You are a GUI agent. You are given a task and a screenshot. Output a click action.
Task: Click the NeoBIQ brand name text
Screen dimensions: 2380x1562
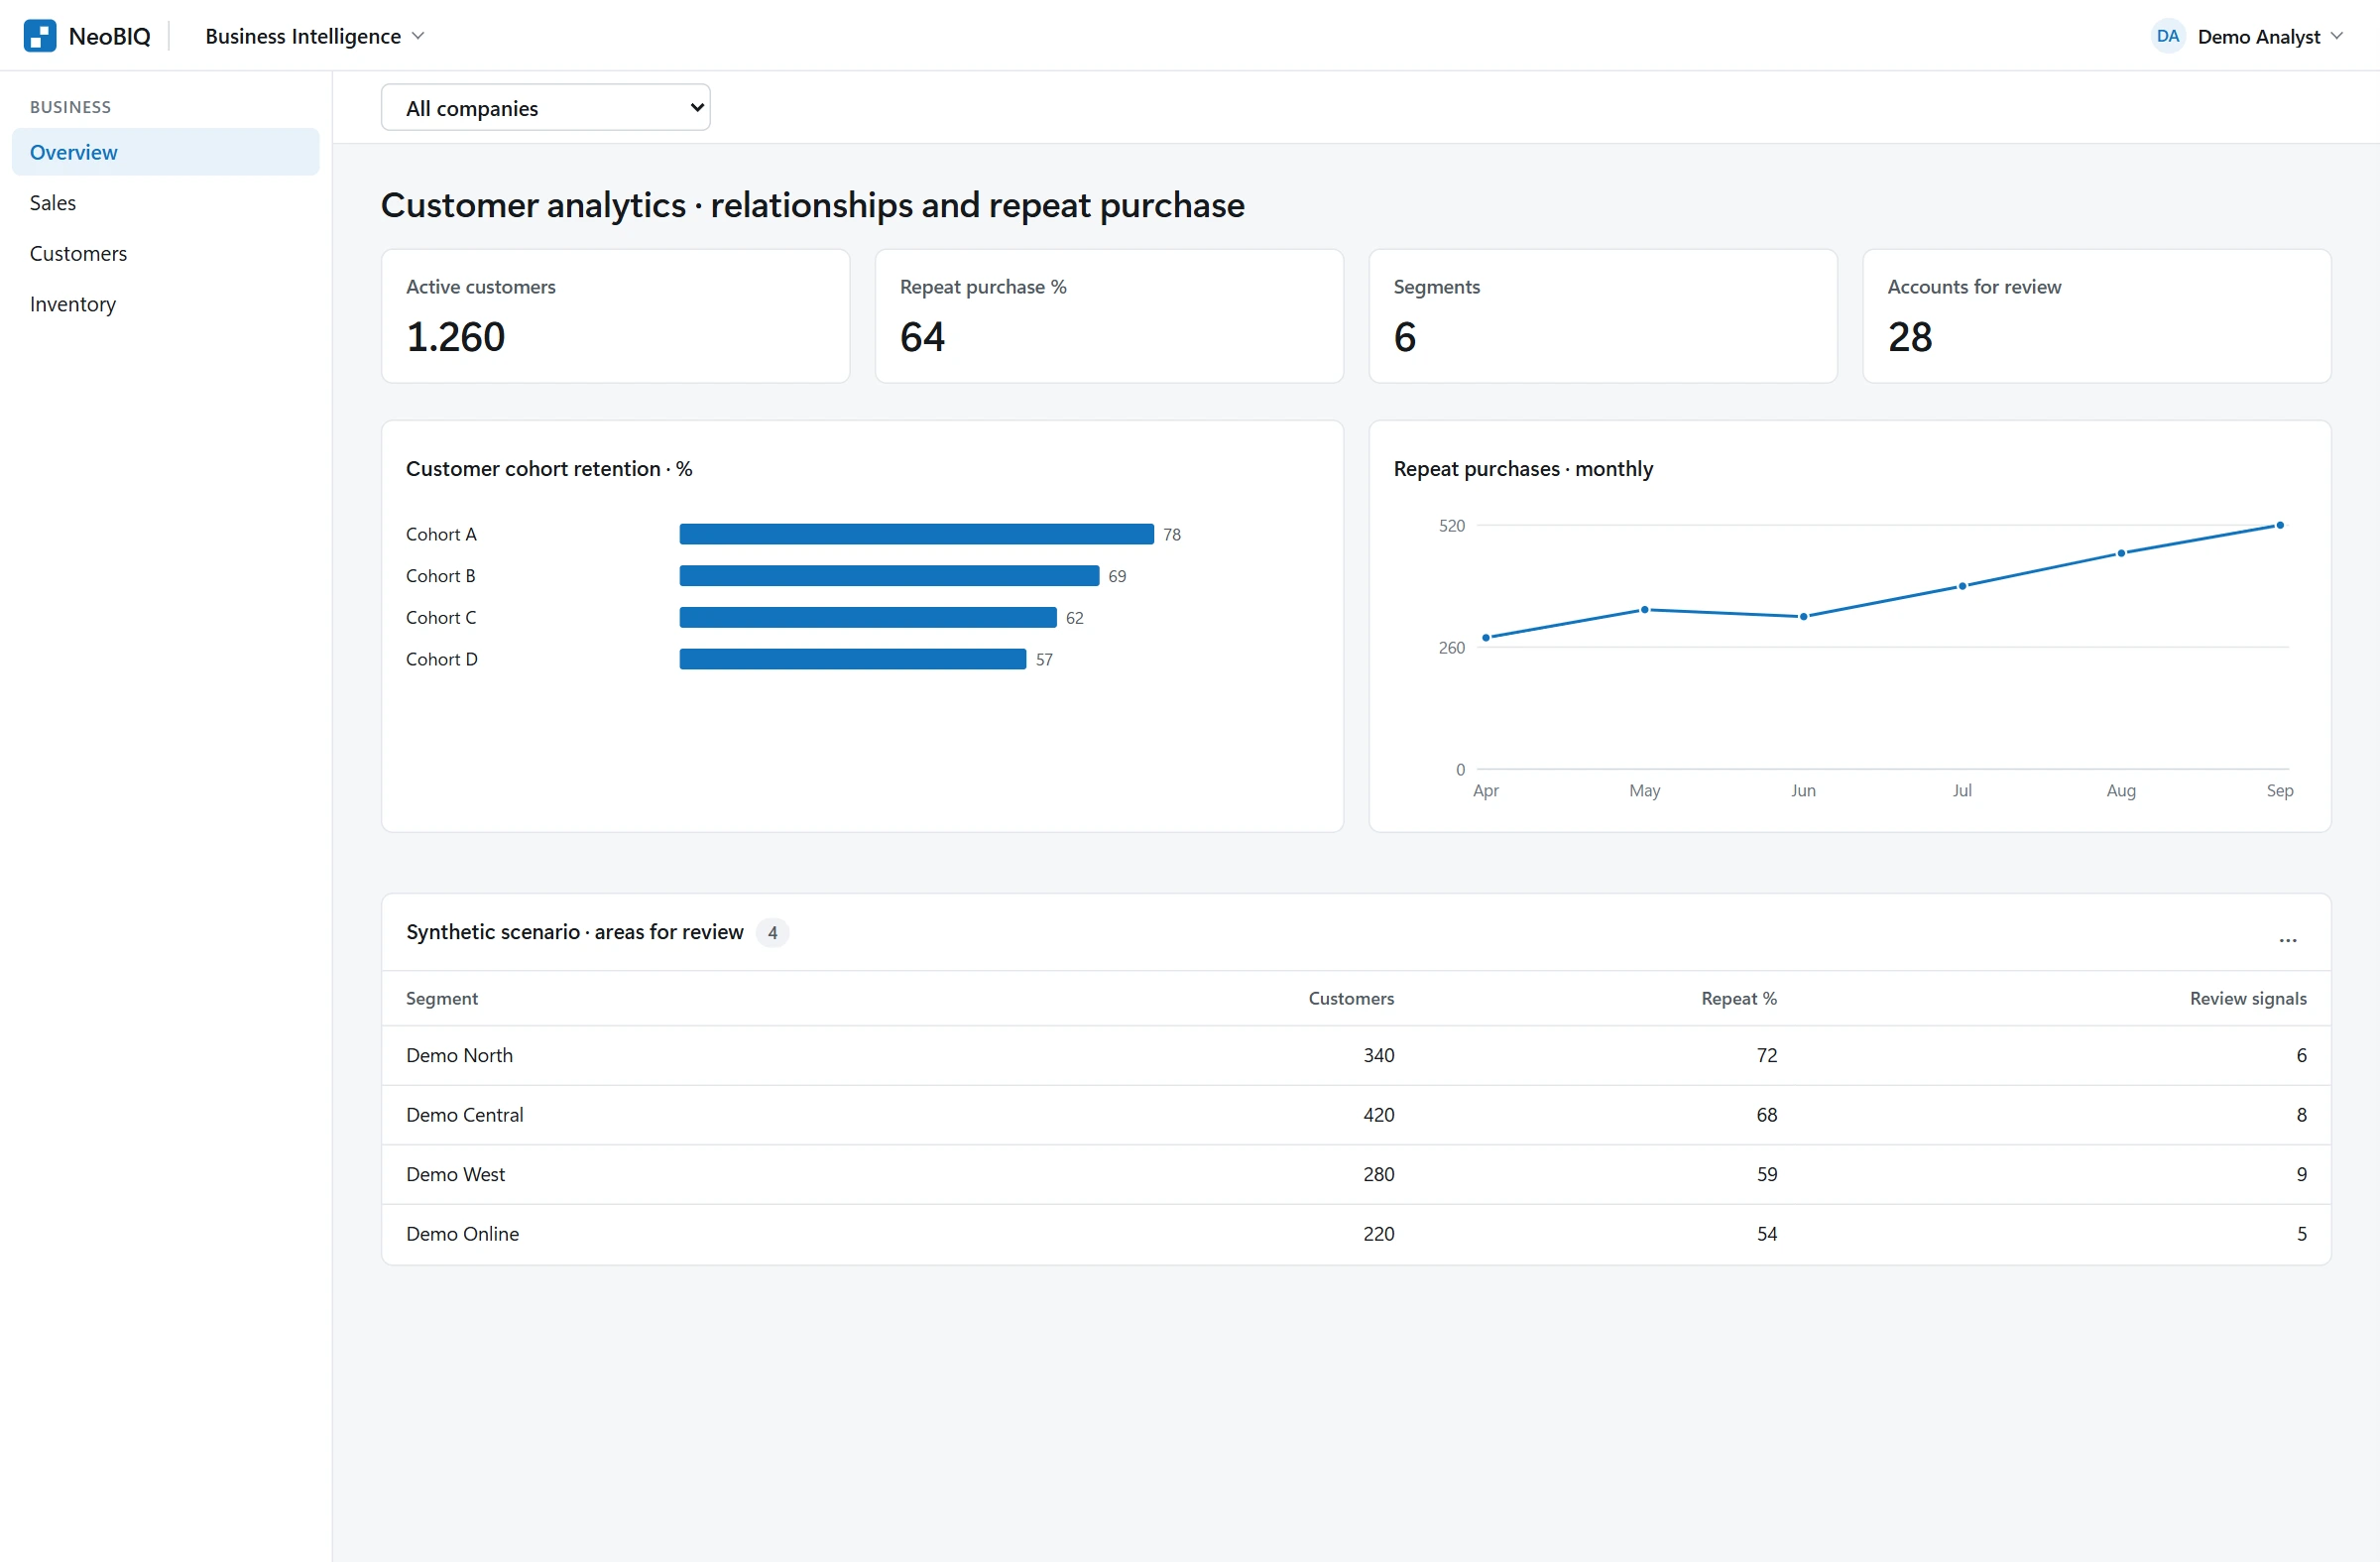tap(110, 37)
